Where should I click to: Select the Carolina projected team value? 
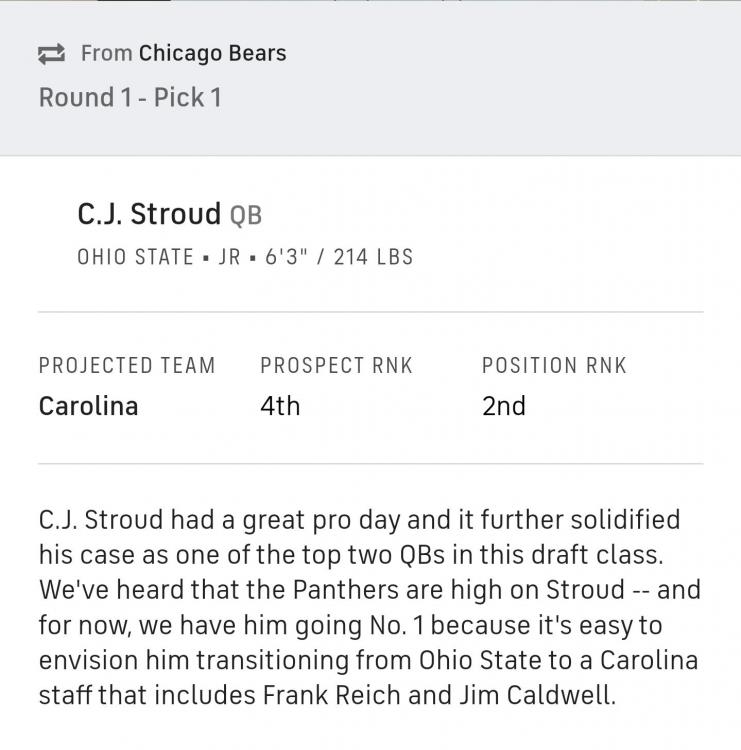[x=89, y=406]
